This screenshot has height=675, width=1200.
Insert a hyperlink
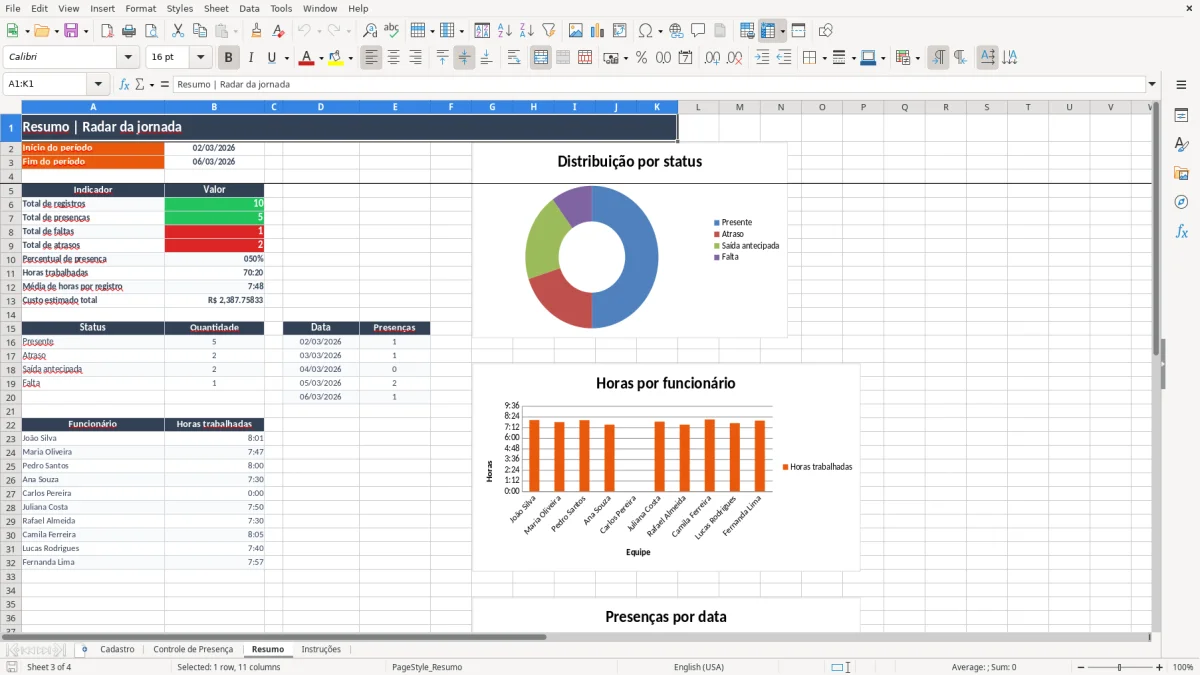point(676,31)
